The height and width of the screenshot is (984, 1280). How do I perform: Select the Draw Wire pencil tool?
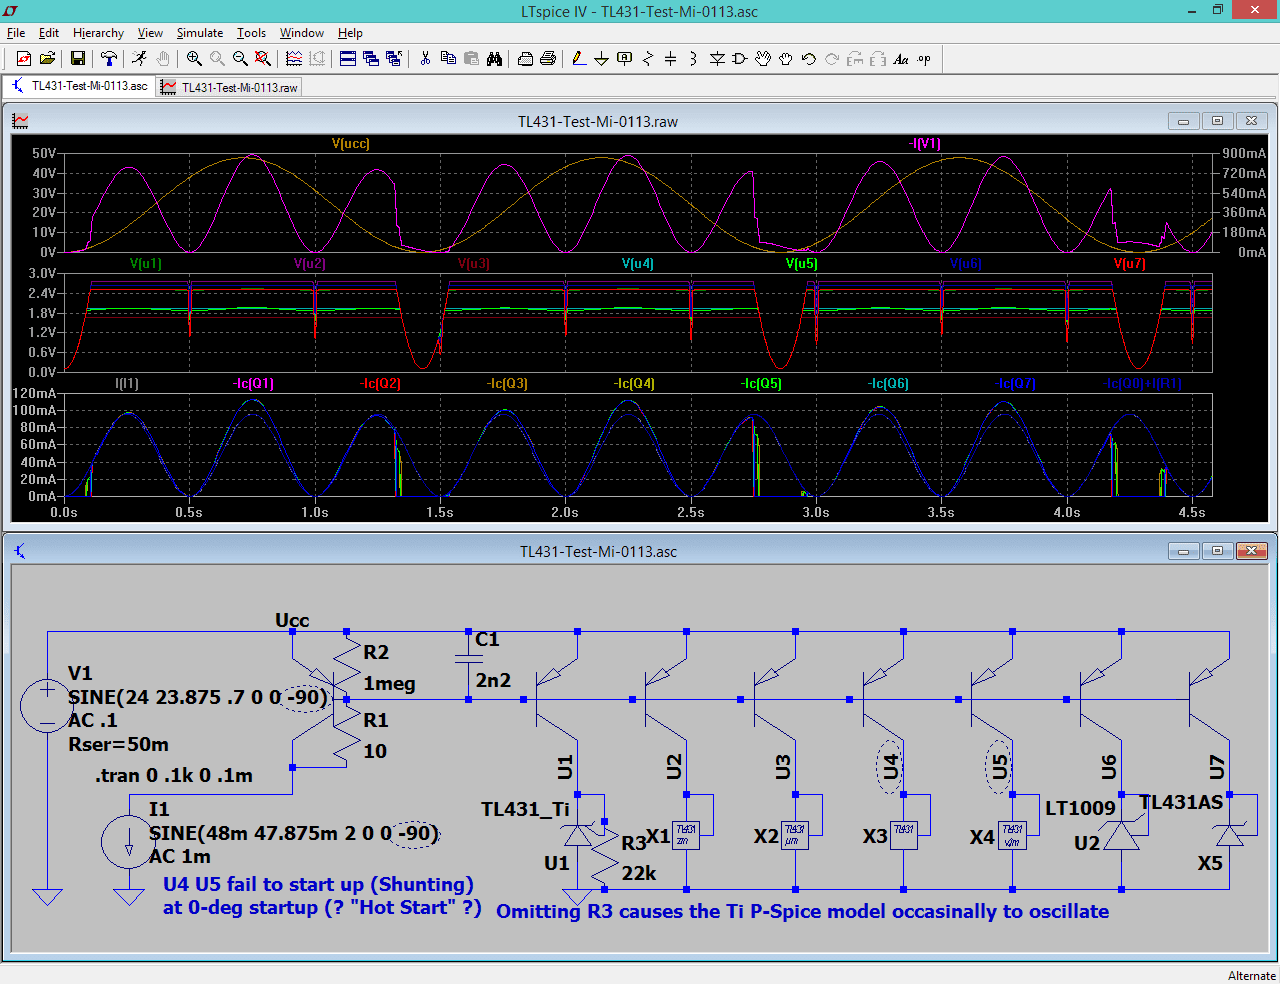[579, 59]
